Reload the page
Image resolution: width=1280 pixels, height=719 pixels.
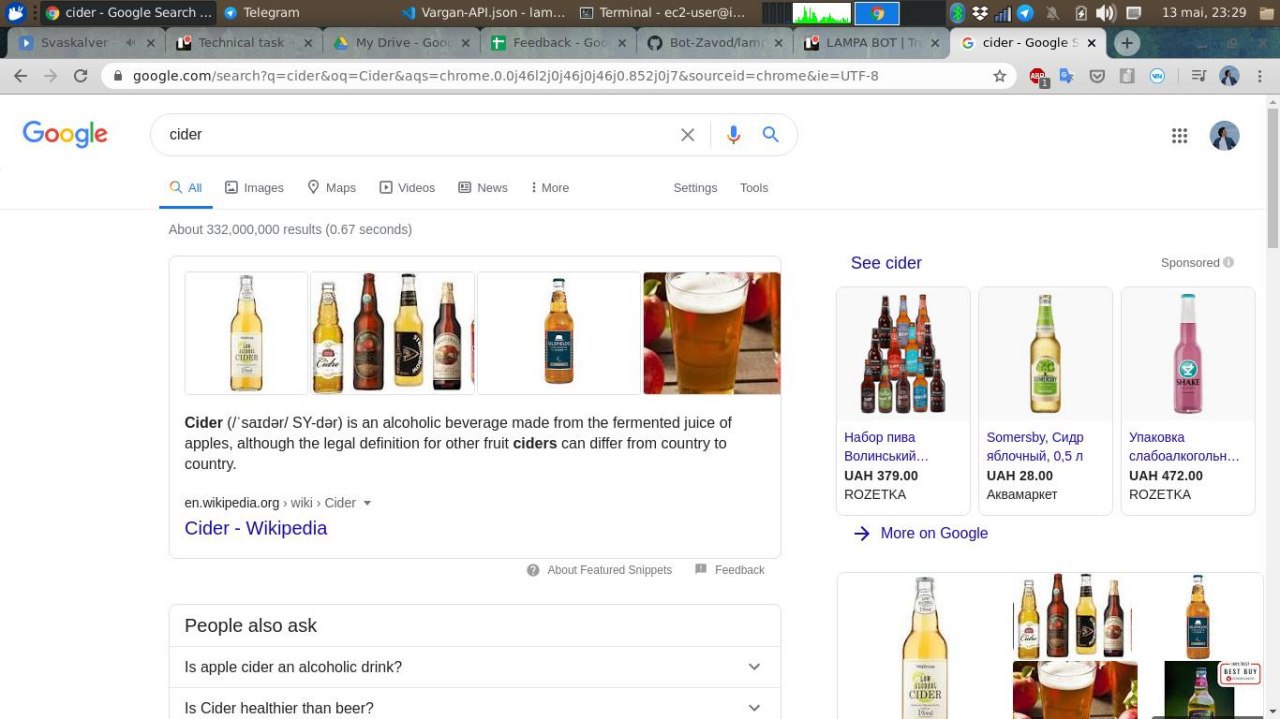pos(81,76)
